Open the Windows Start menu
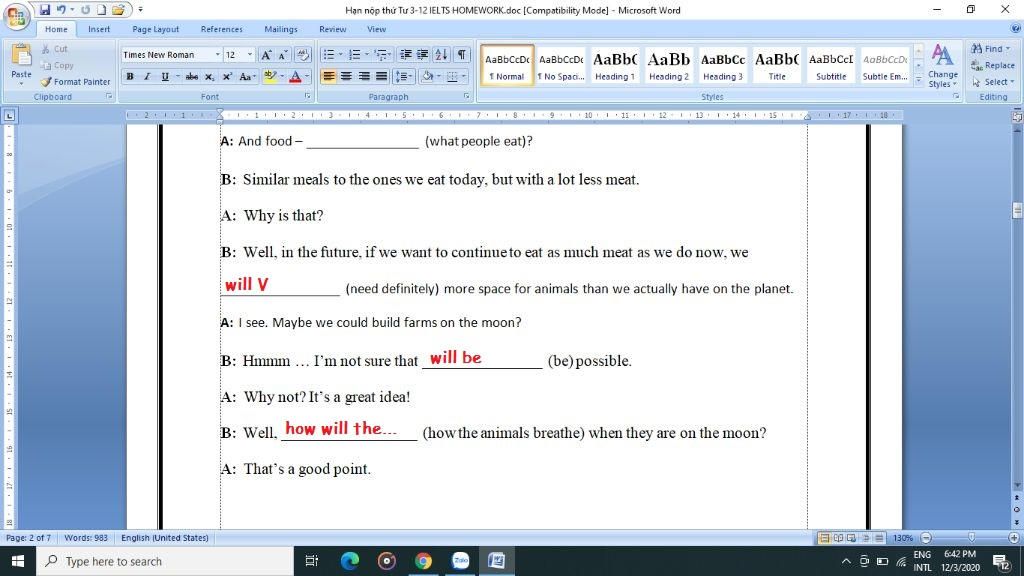Screen dimensions: 1024x576 point(18,561)
